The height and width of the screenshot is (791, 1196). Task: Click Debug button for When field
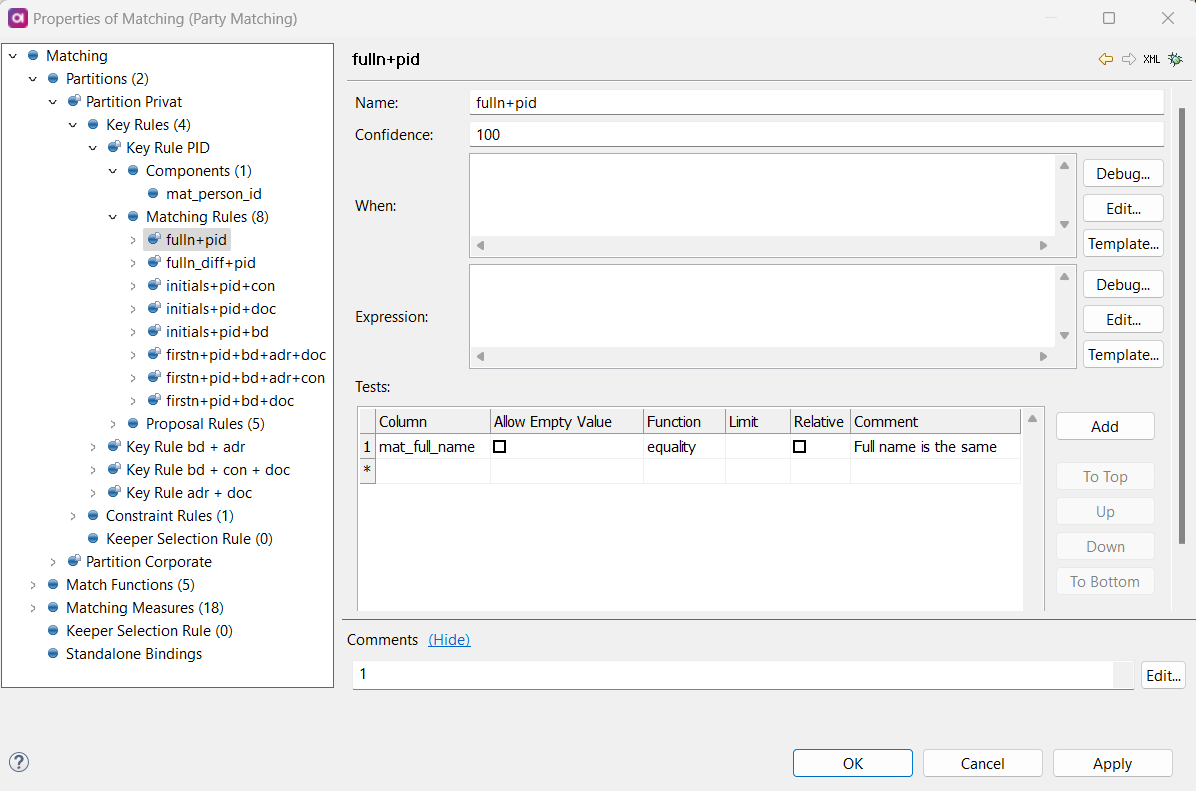(1123, 173)
